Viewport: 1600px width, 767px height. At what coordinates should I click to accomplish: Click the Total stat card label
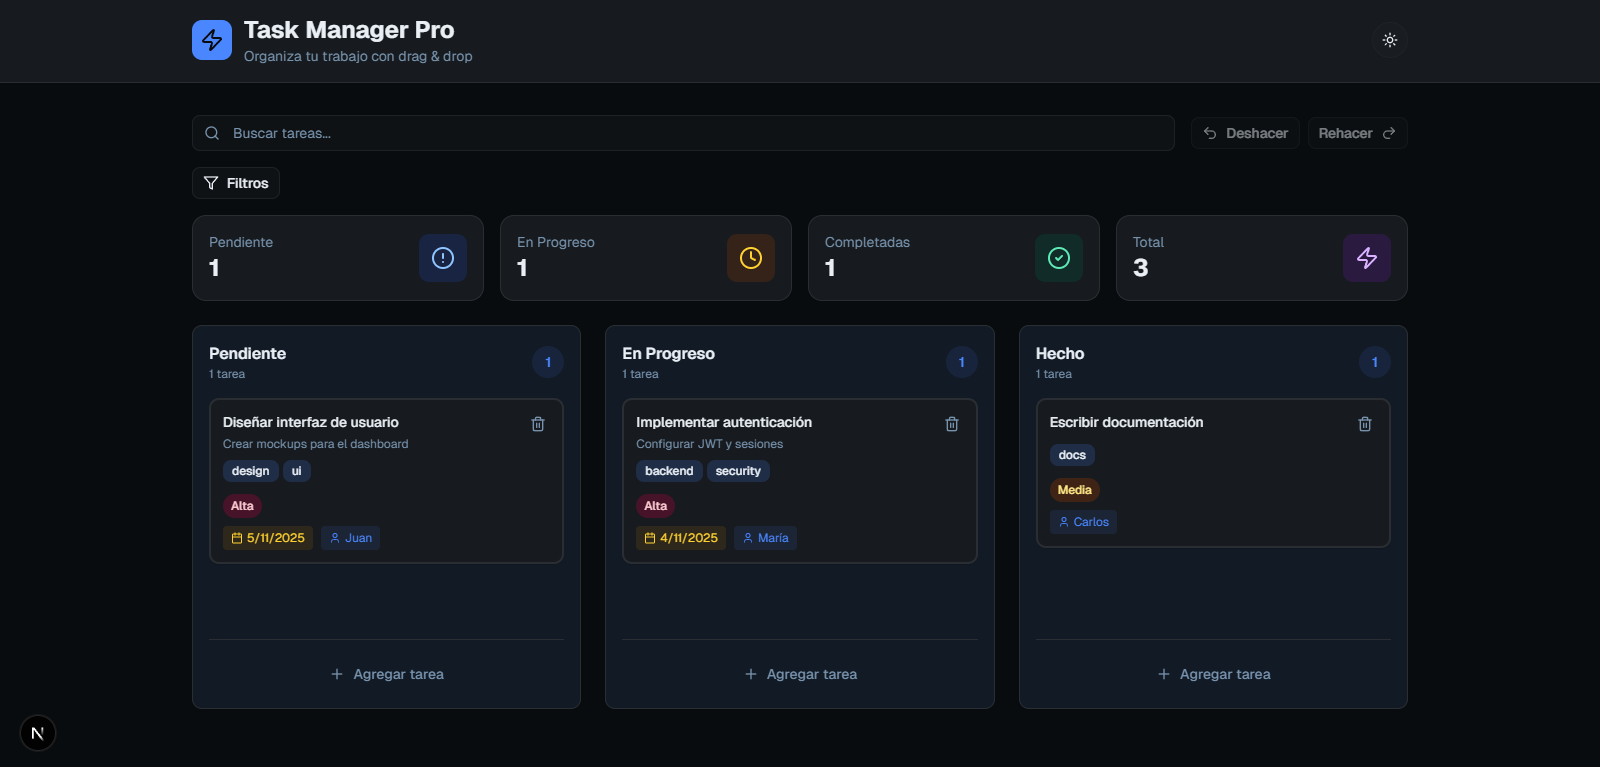point(1148,242)
